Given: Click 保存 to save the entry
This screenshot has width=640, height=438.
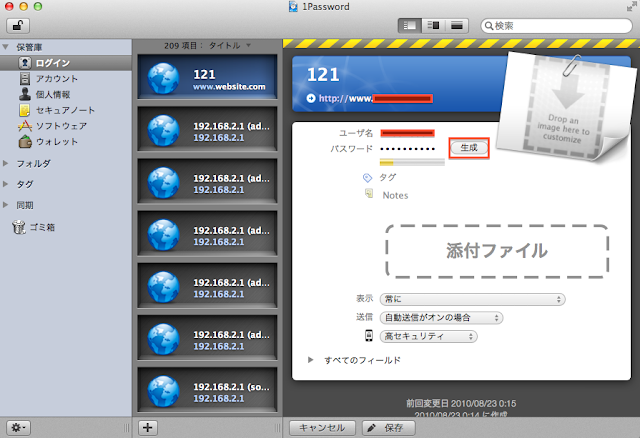Looking at the screenshot, I should 389,428.
